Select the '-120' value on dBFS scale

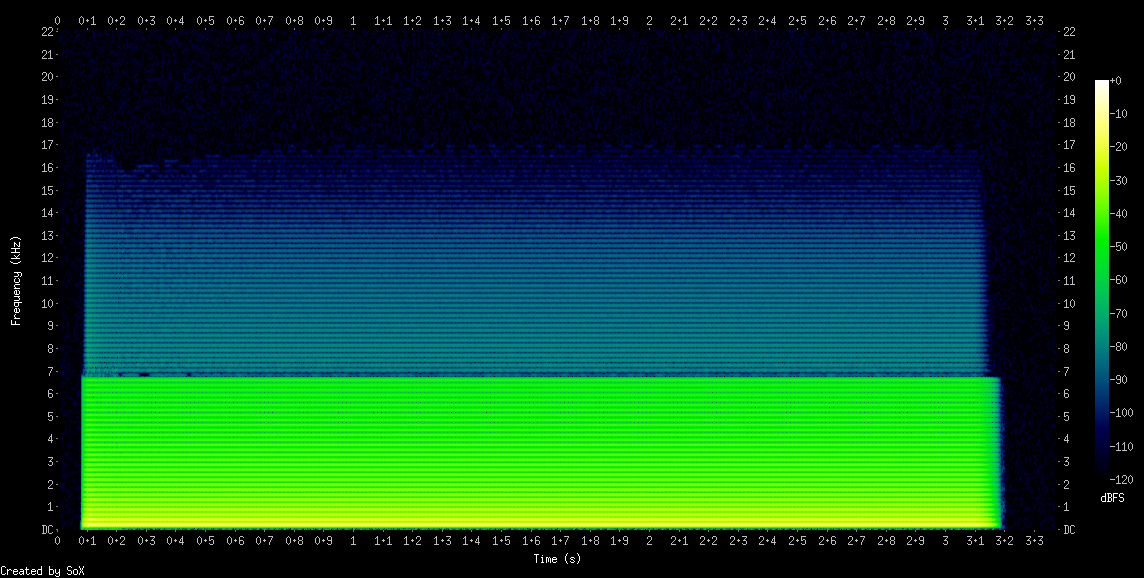click(1121, 479)
